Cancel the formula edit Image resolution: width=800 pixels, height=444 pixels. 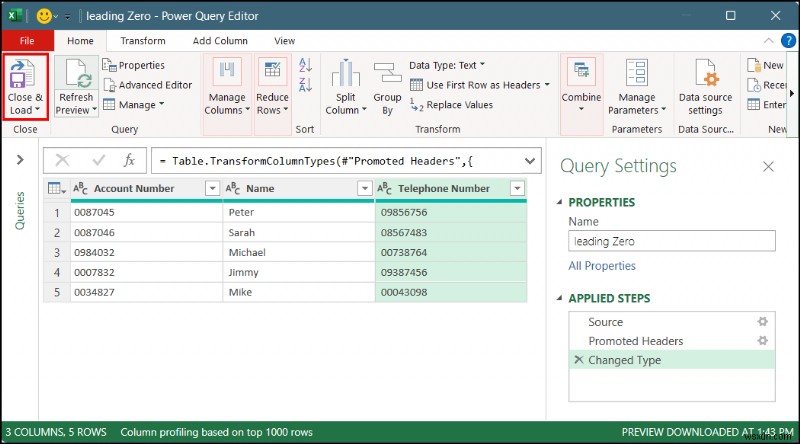[x=62, y=161]
